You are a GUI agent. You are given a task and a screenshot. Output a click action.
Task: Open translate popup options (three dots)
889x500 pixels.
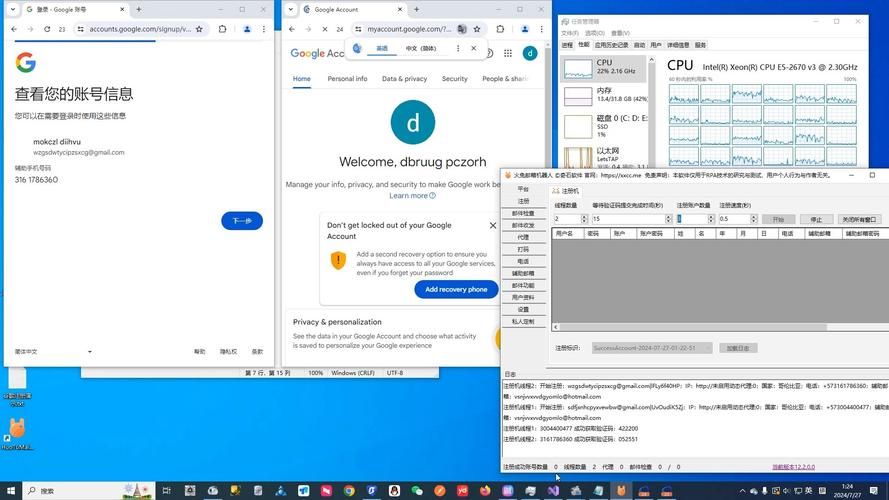pyautogui.click(x=458, y=48)
